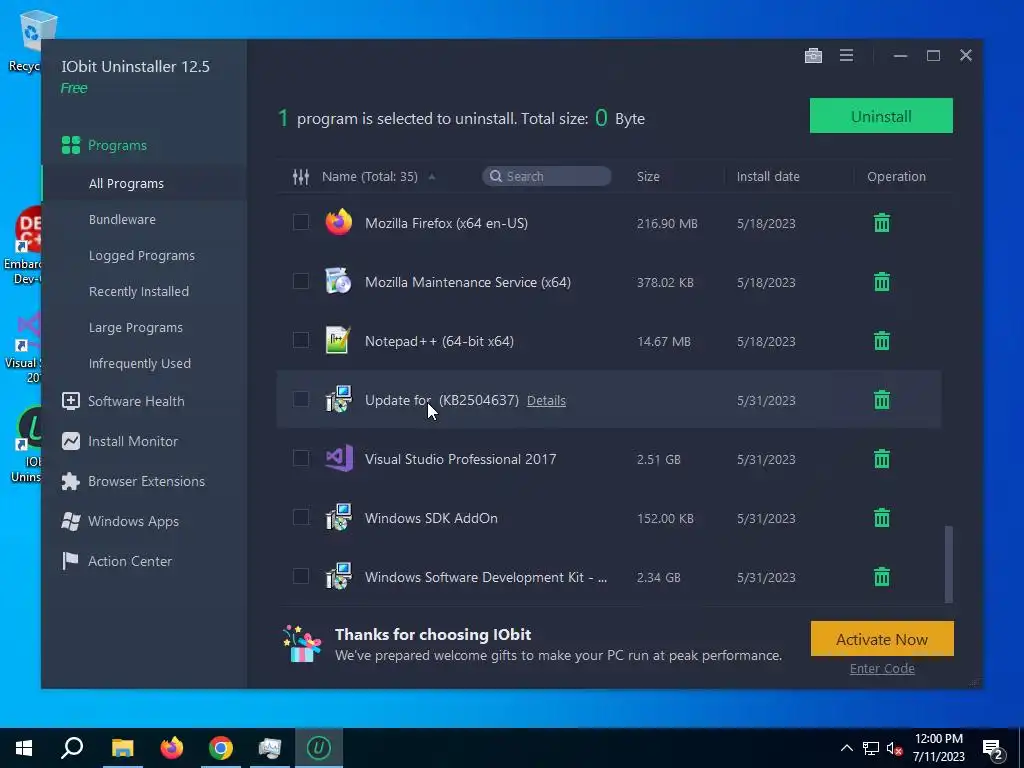Check the Notepad++ checkbox

coord(300,340)
